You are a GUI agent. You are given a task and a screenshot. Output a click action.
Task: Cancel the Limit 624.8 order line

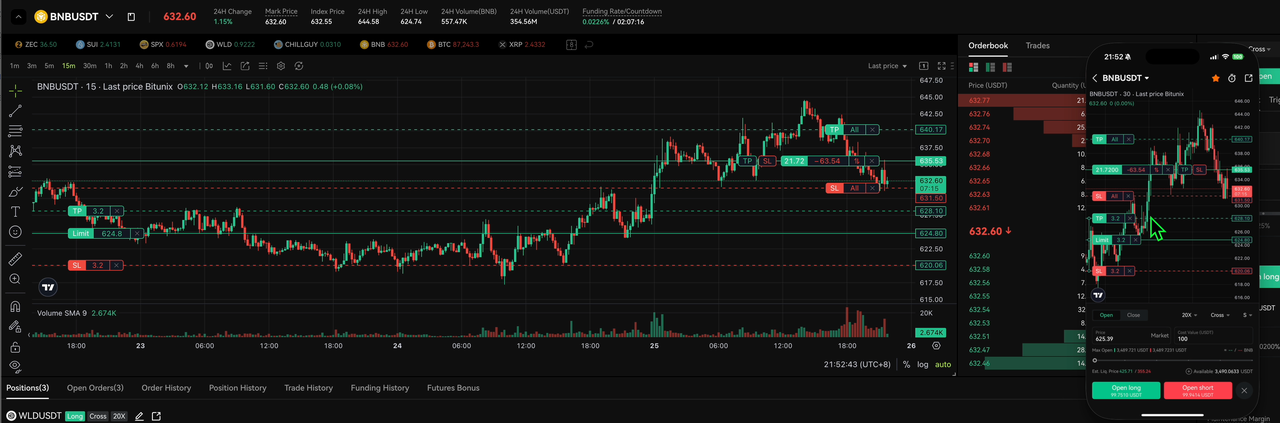pyautogui.click(x=137, y=233)
